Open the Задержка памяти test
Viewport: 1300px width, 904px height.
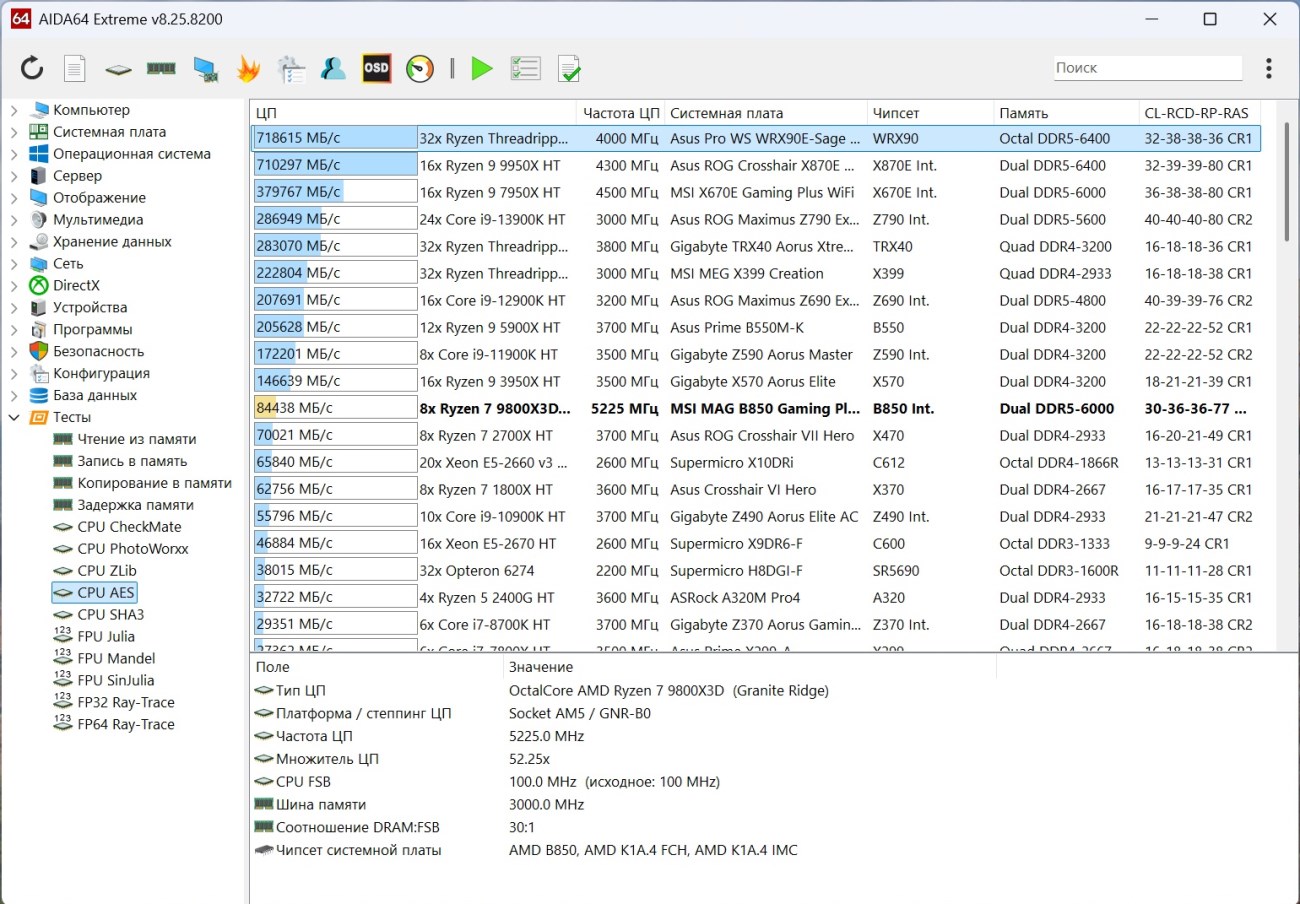pos(135,505)
